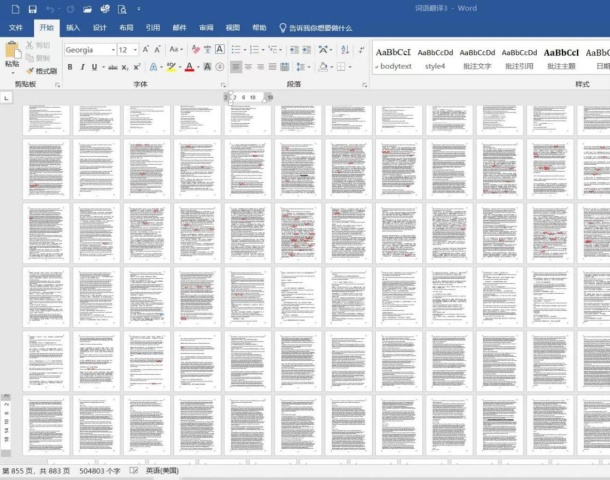
Task: Open the 插入 ribbon tab
Action: point(73,28)
